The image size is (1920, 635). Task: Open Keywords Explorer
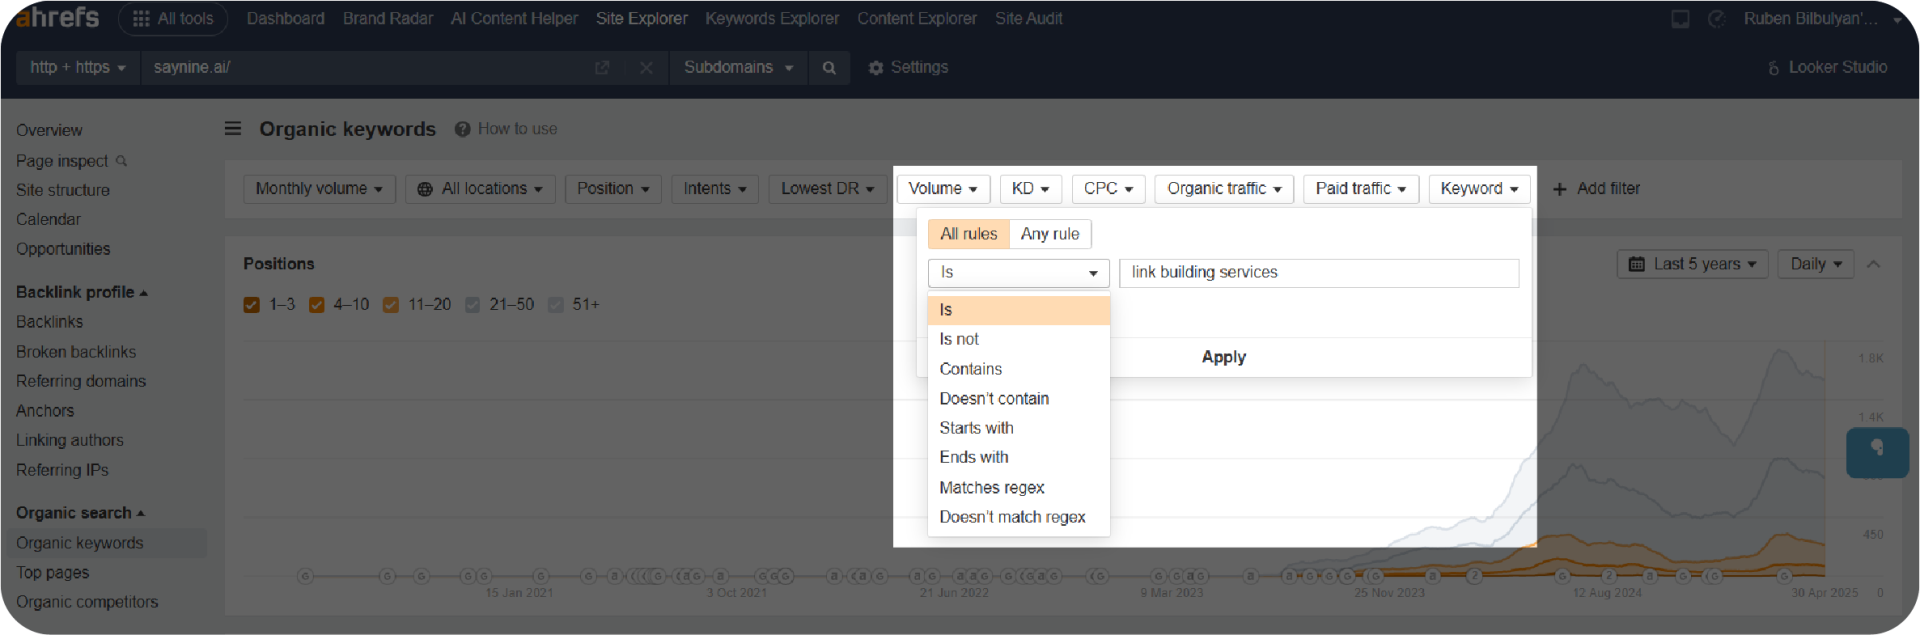[772, 19]
